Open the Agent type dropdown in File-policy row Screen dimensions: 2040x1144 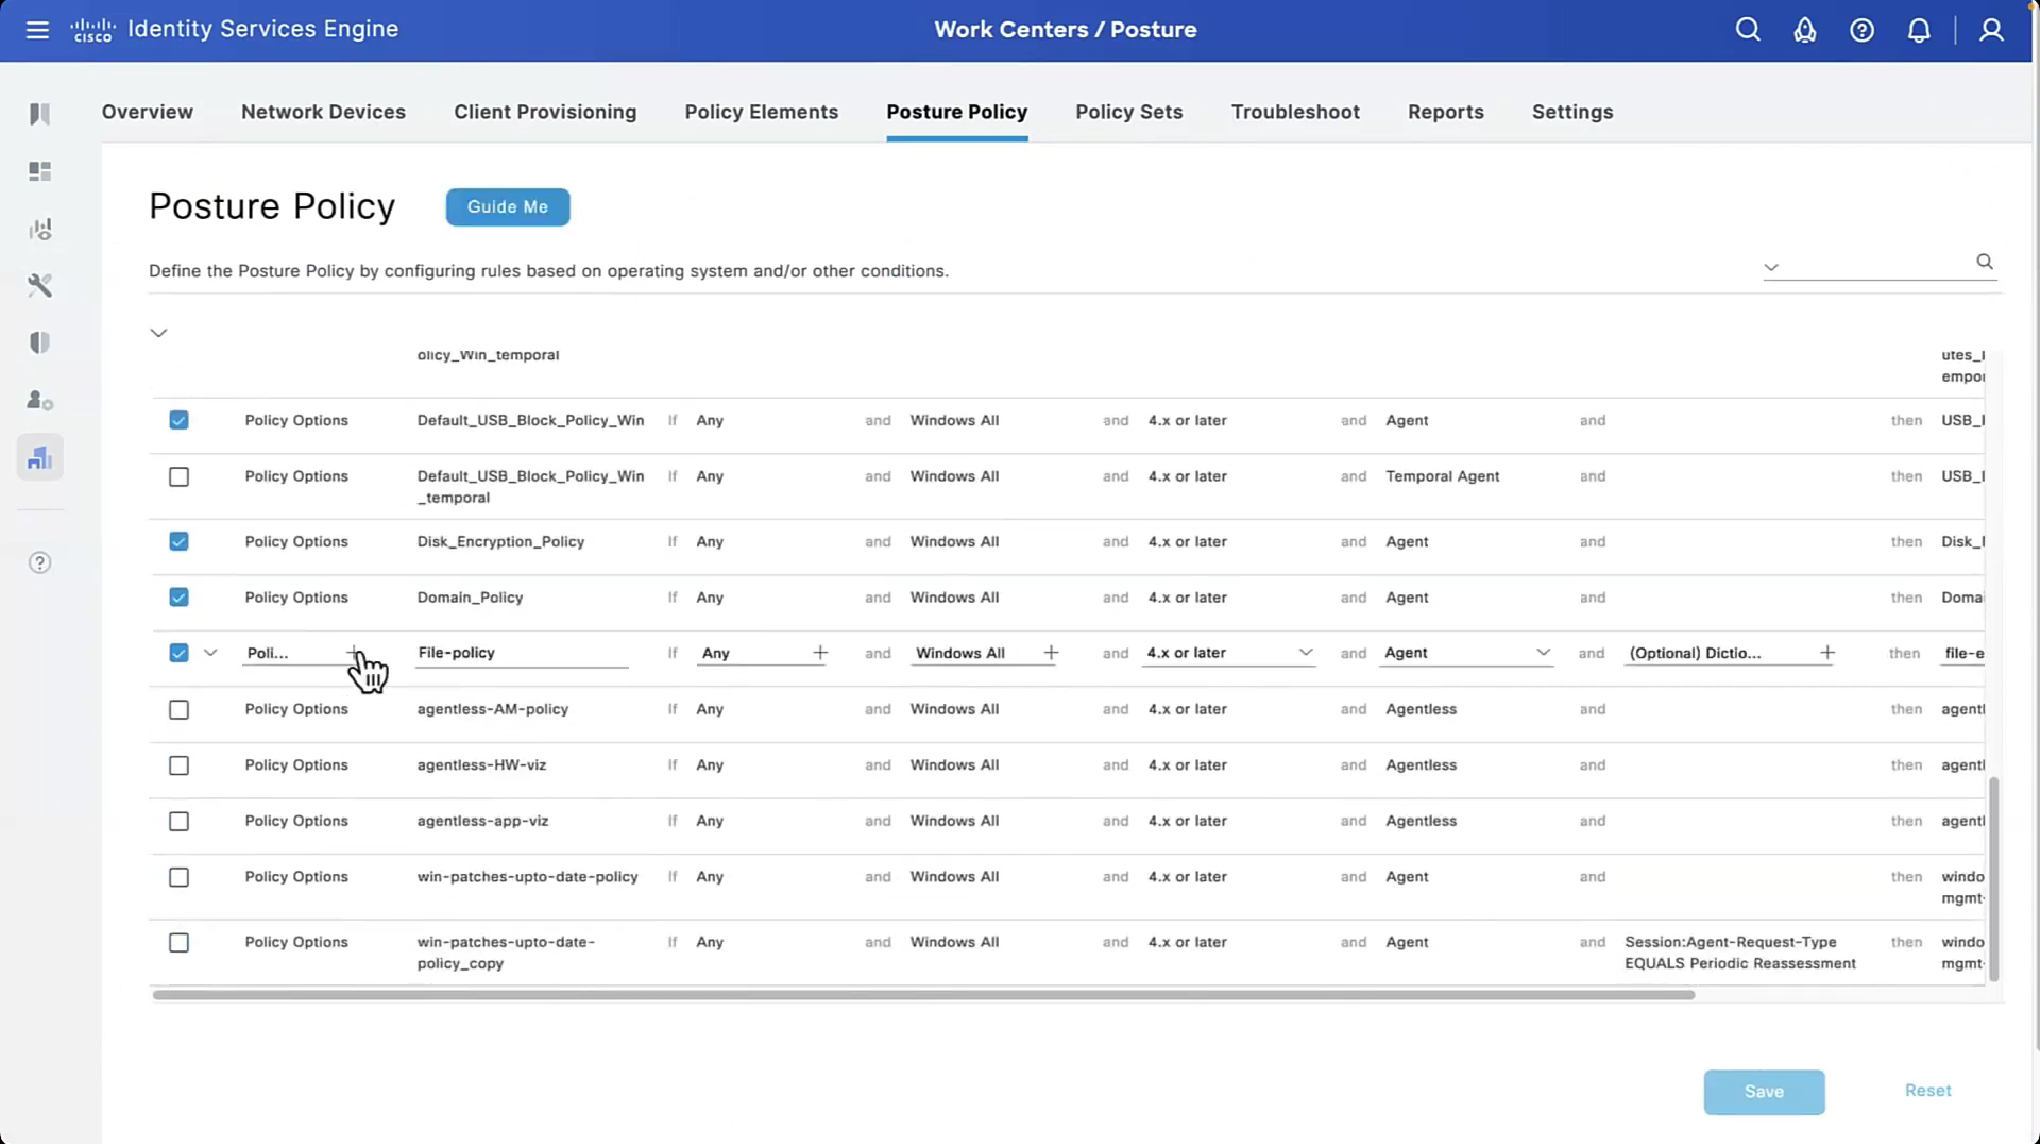click(1543, 653)
